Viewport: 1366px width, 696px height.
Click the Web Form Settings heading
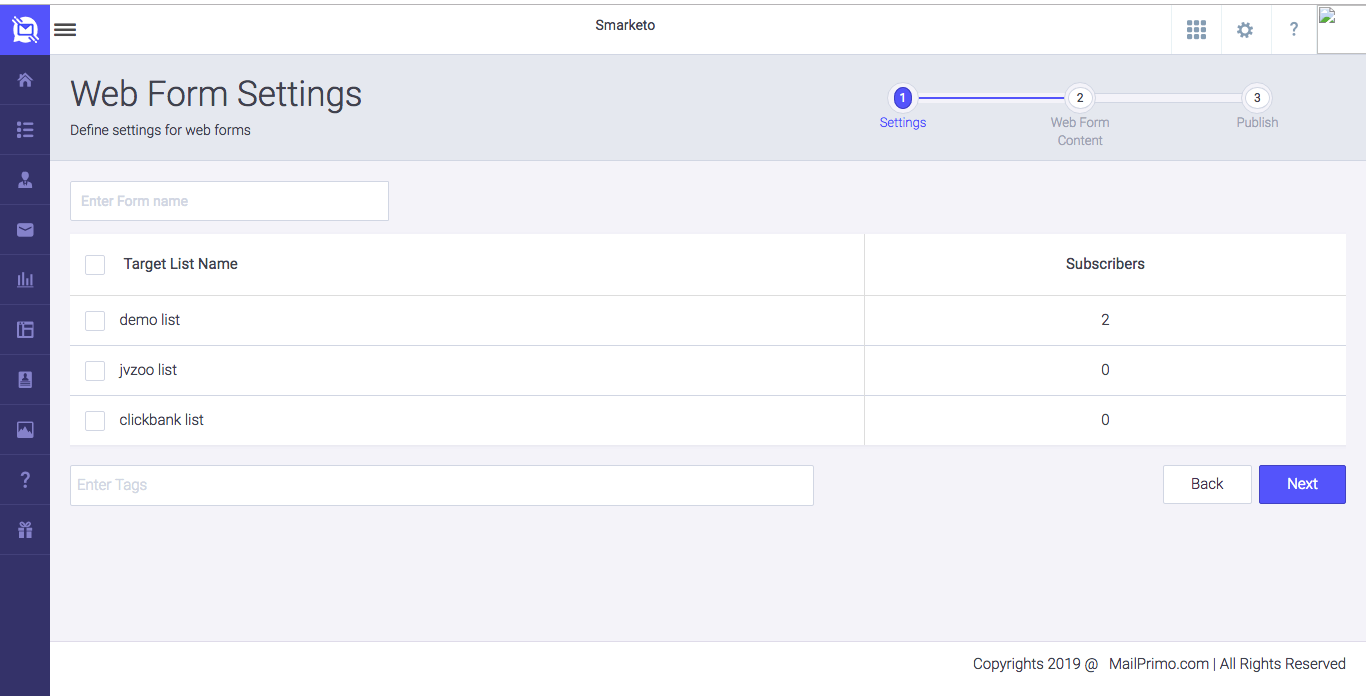[216, 94]
